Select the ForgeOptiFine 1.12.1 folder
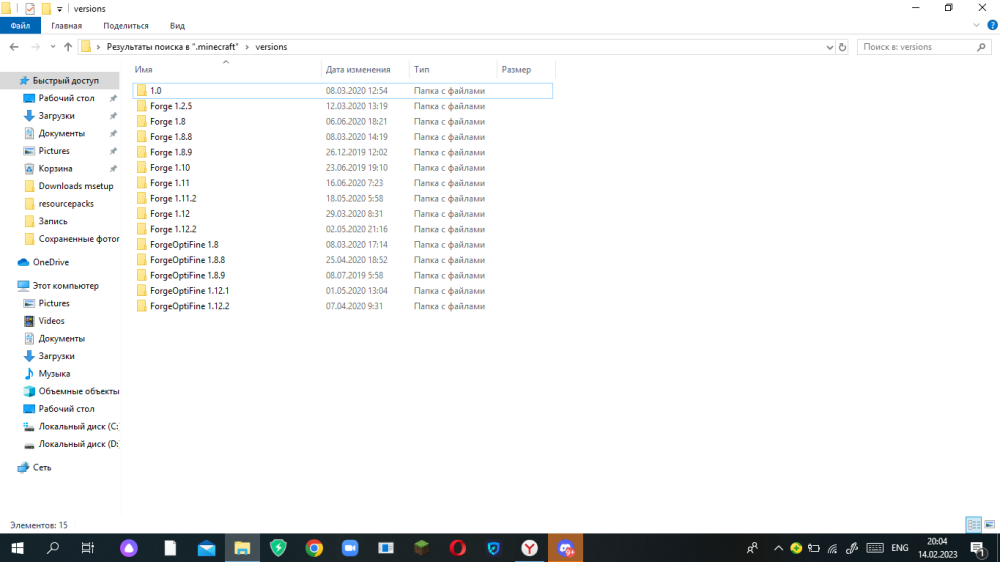1000x562 pixels. tap(342, 290)
